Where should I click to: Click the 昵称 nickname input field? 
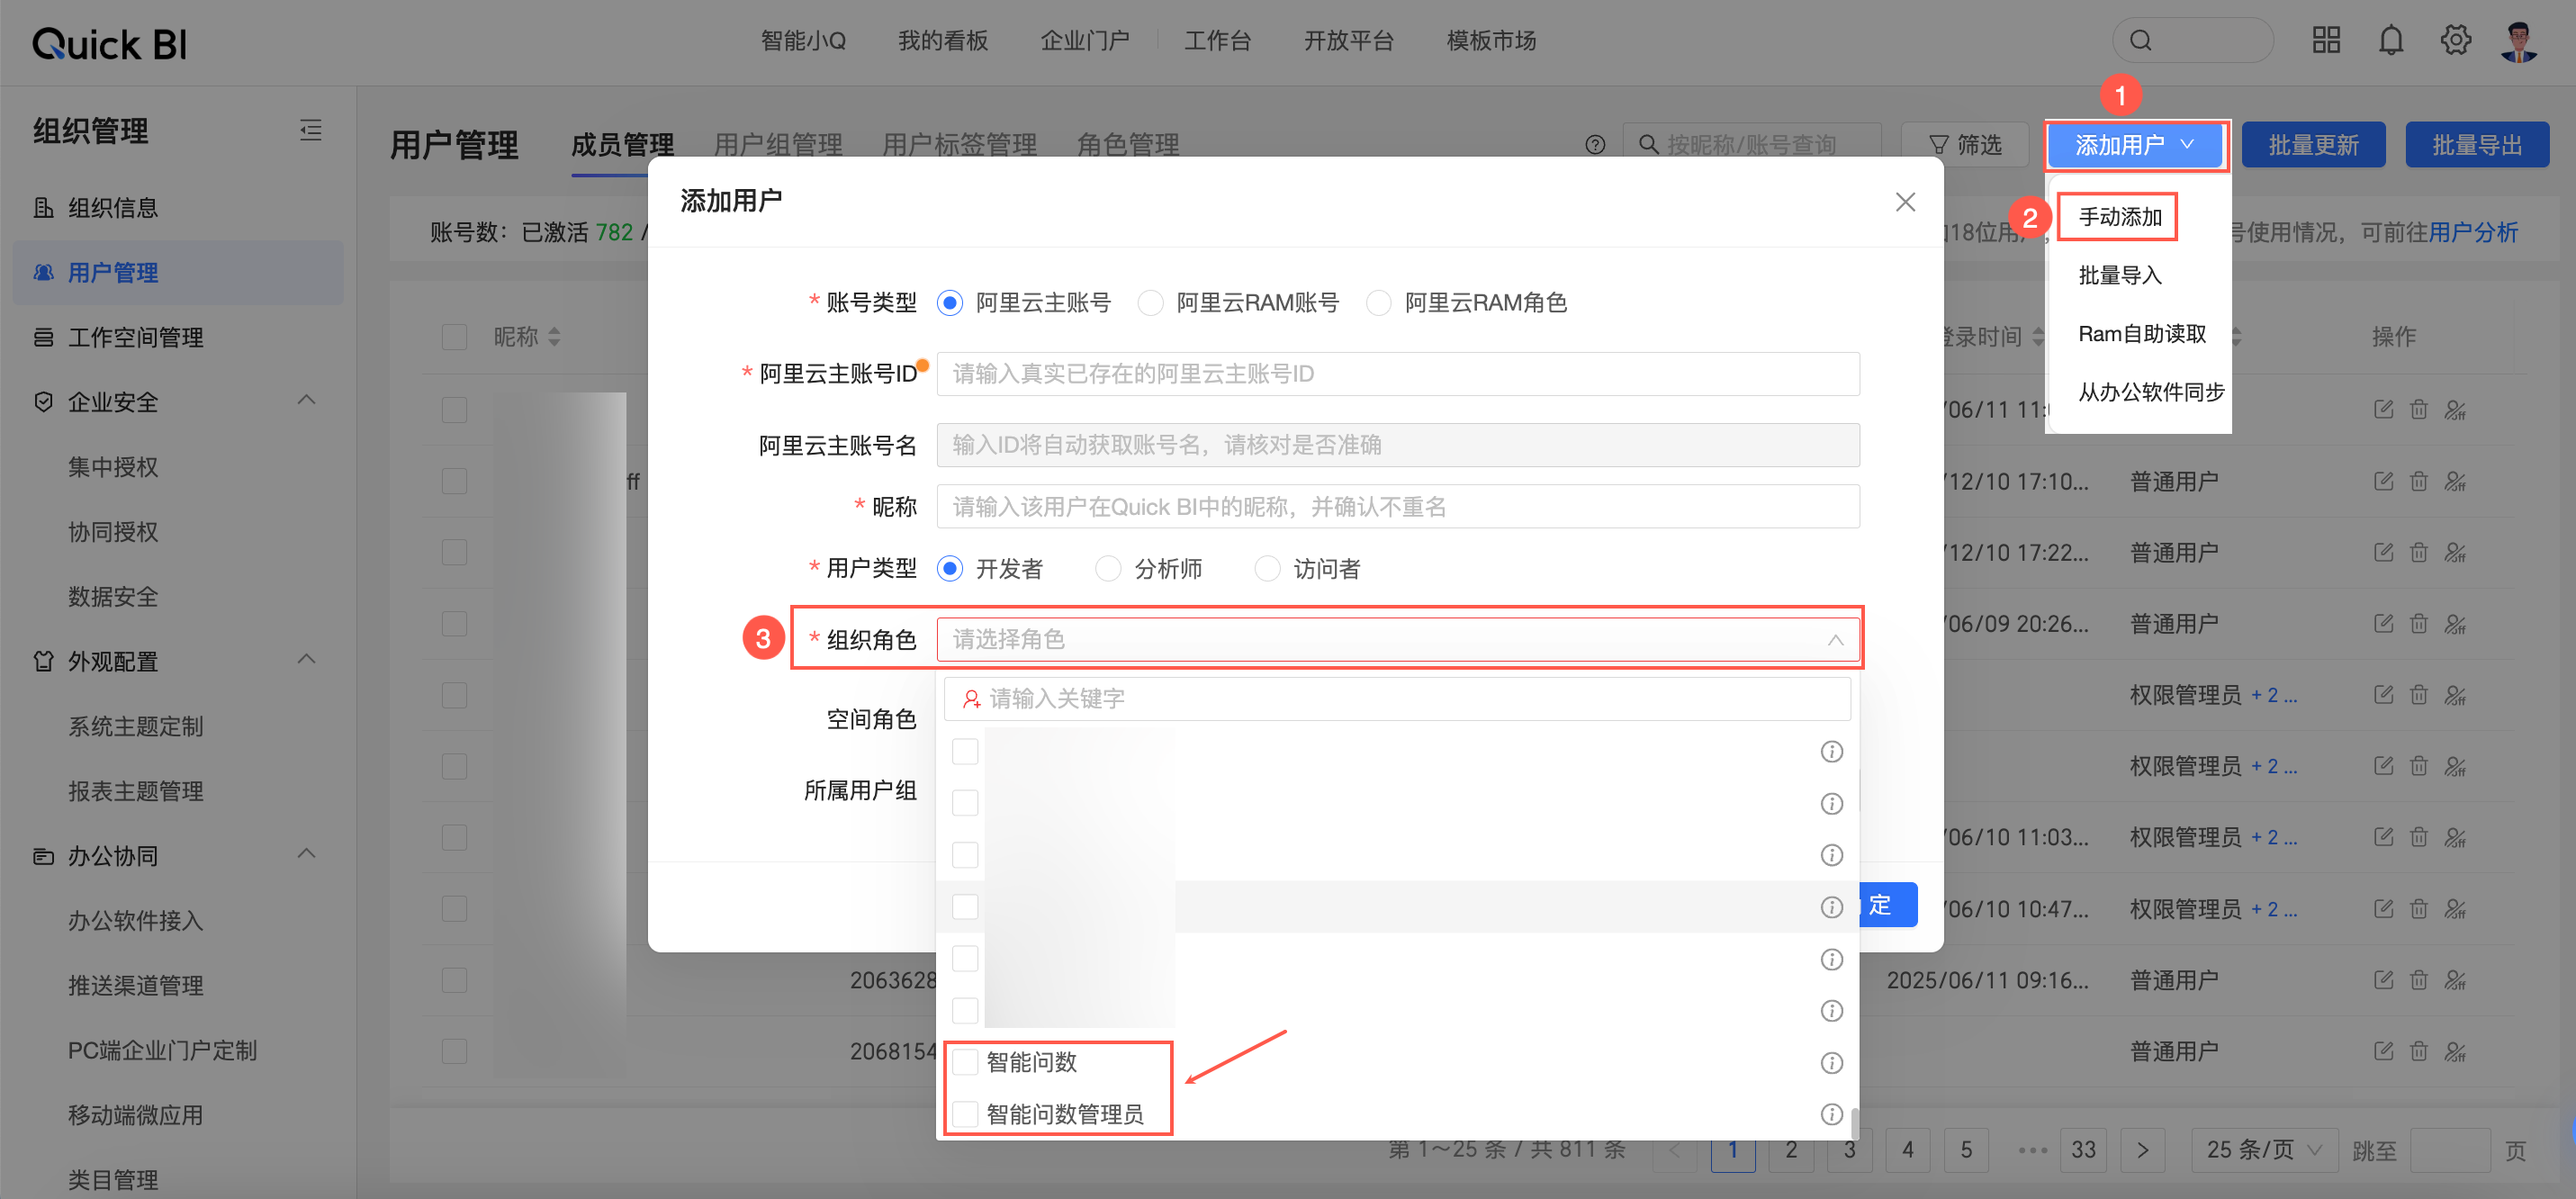pyautogui.click(x=1397, y=507)
